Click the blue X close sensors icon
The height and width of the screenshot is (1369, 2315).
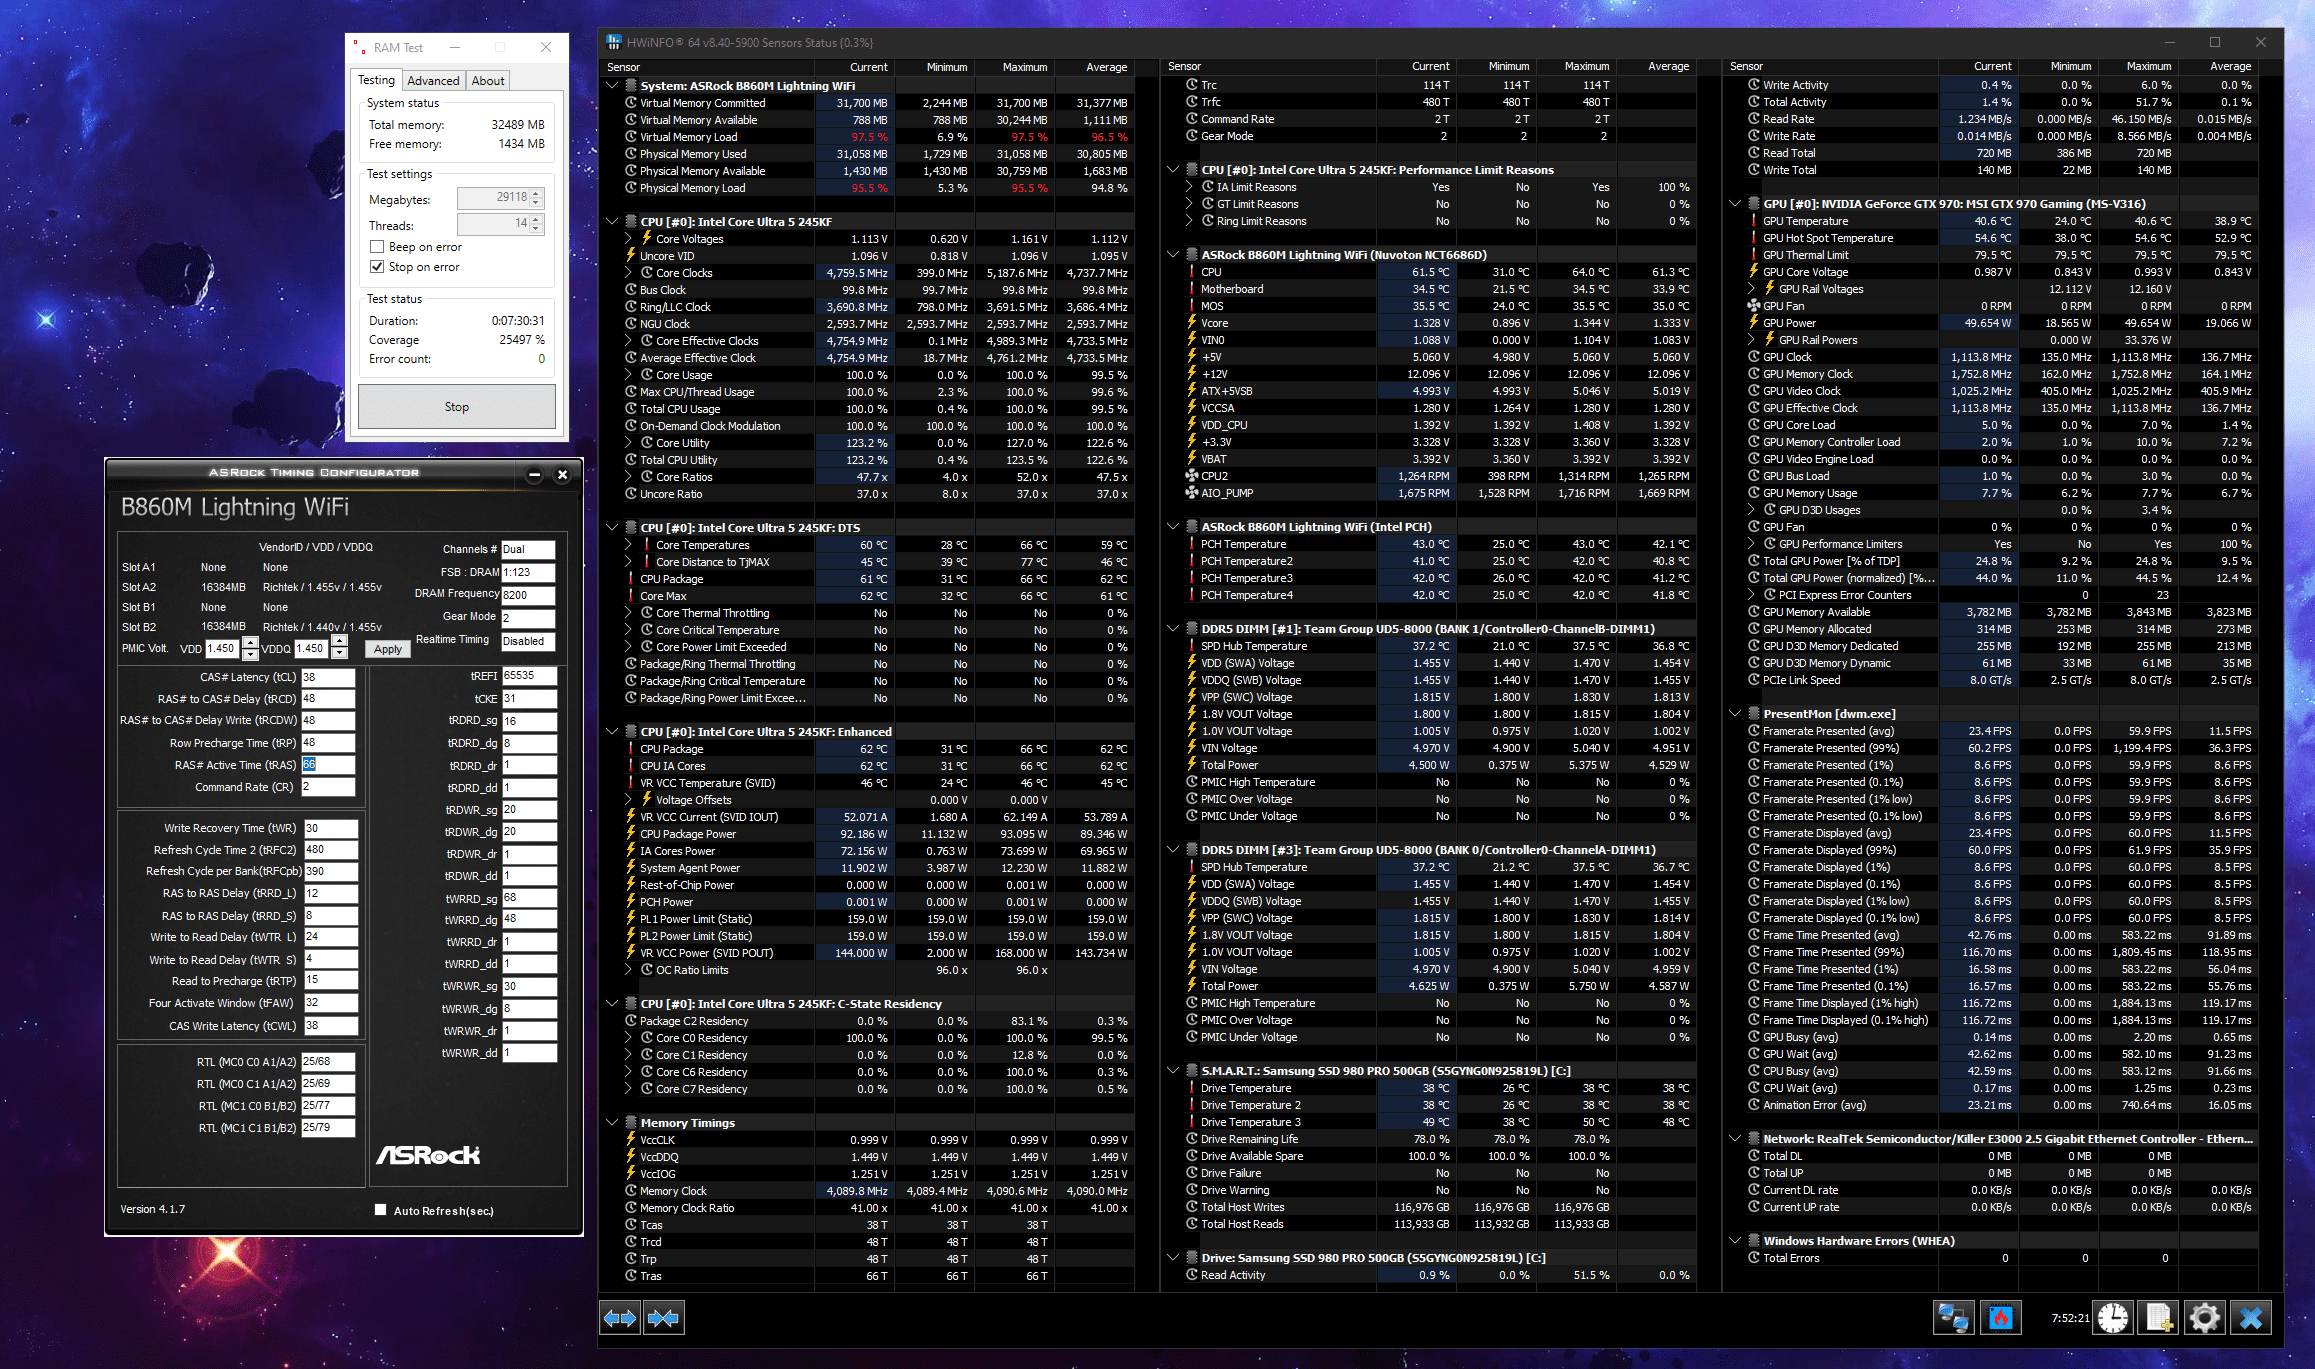click(x=2251, y=1318)
